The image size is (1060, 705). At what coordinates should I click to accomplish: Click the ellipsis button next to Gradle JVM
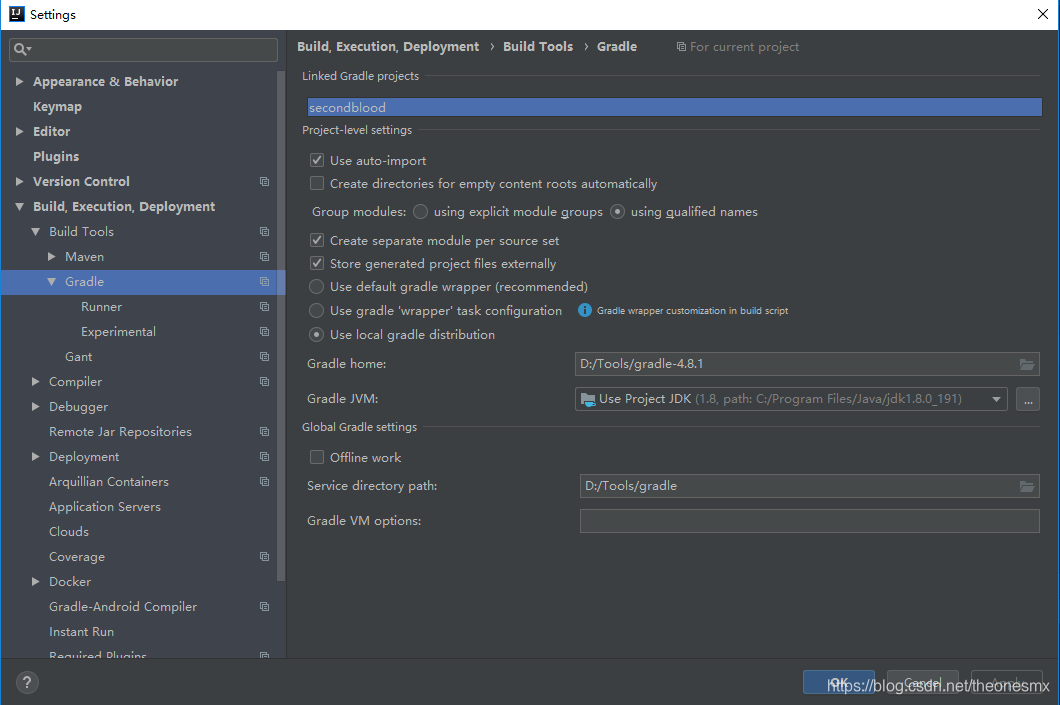pyautogui.click(x=1028, y=399)
